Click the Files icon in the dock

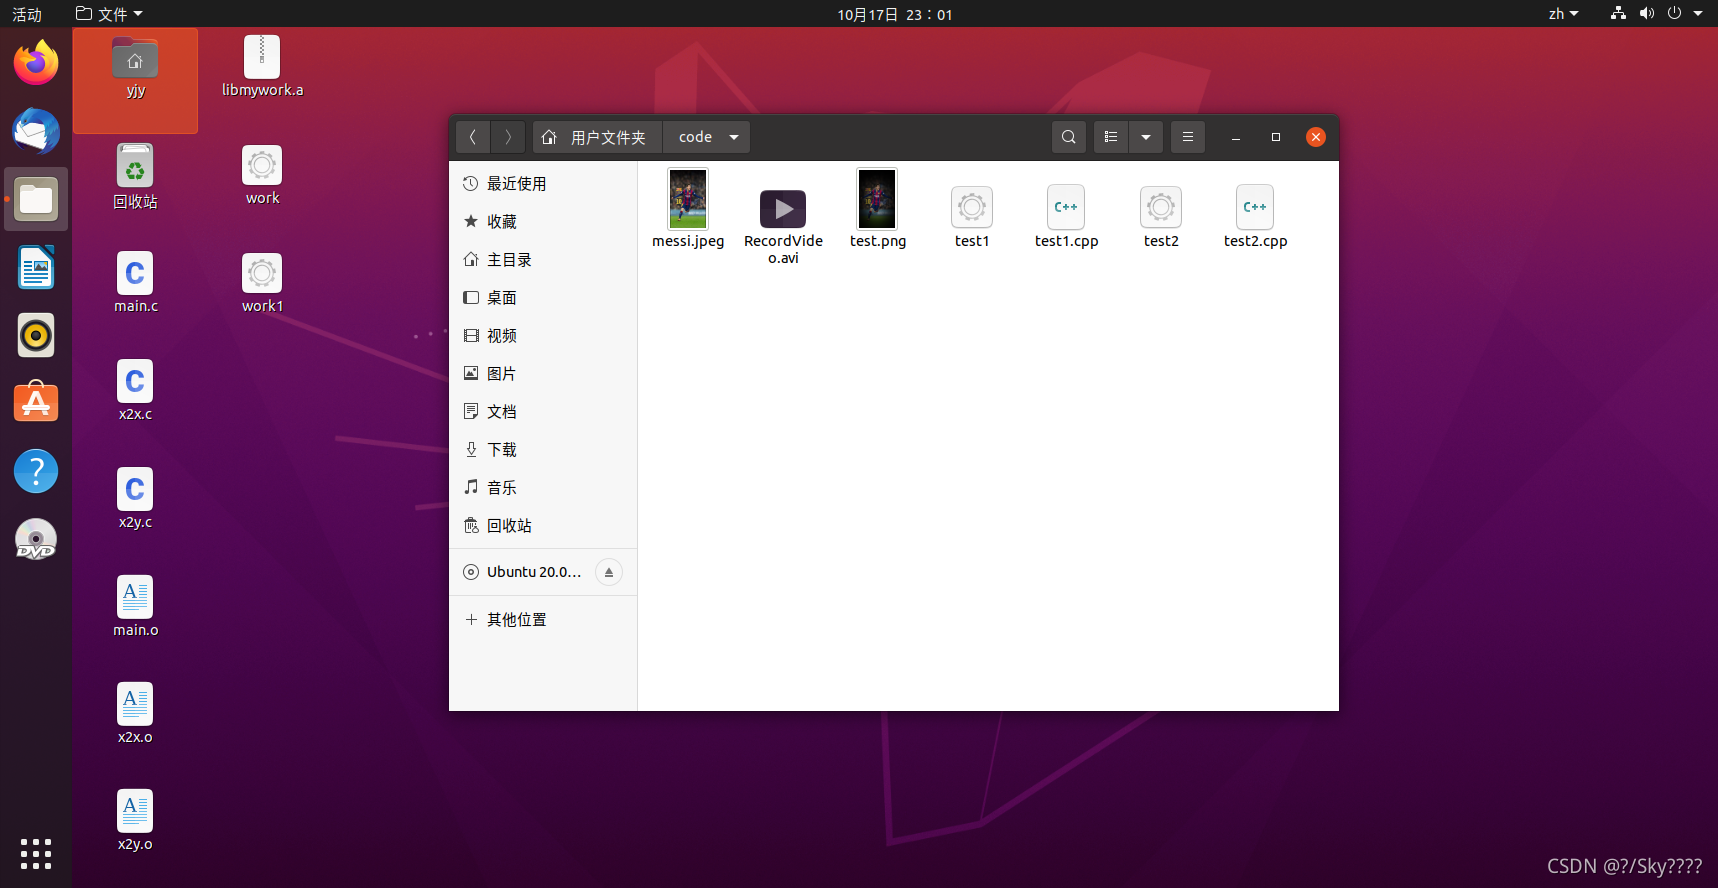point(36,199)
